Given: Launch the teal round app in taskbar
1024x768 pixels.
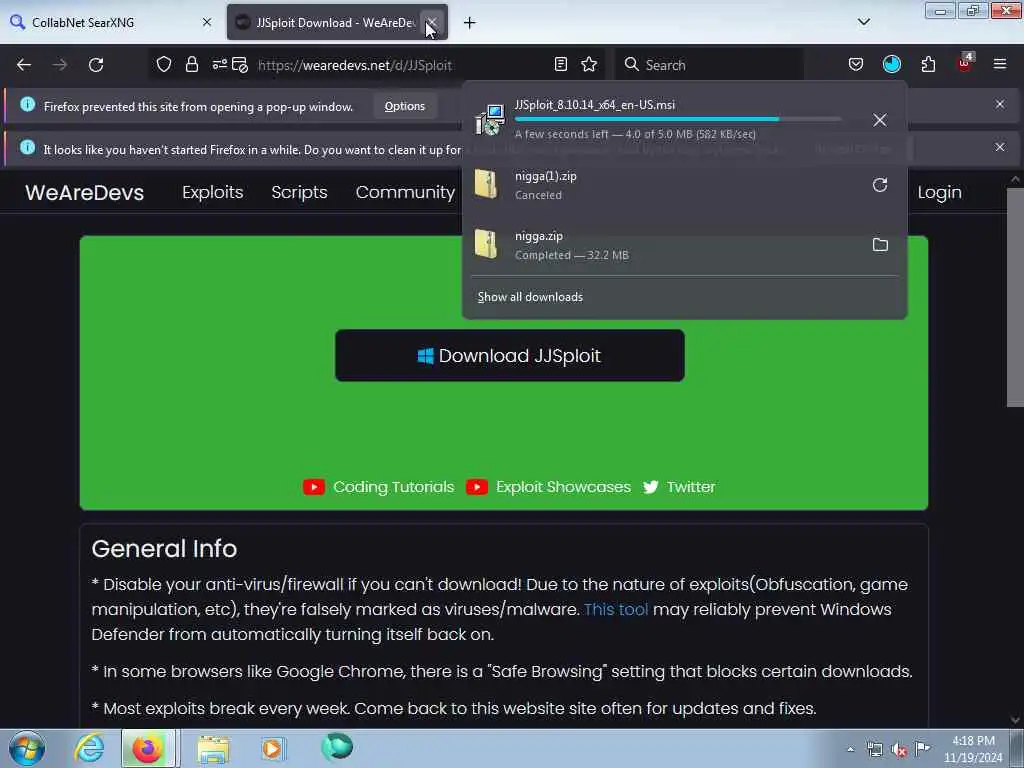Looking at the screenshot, I should [x=337, y=747].
